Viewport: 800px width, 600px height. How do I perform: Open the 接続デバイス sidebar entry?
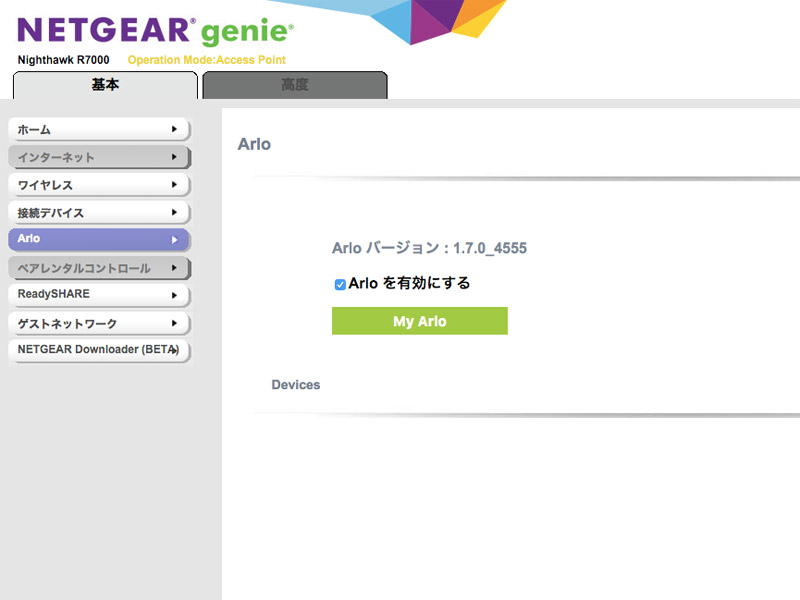98,213
